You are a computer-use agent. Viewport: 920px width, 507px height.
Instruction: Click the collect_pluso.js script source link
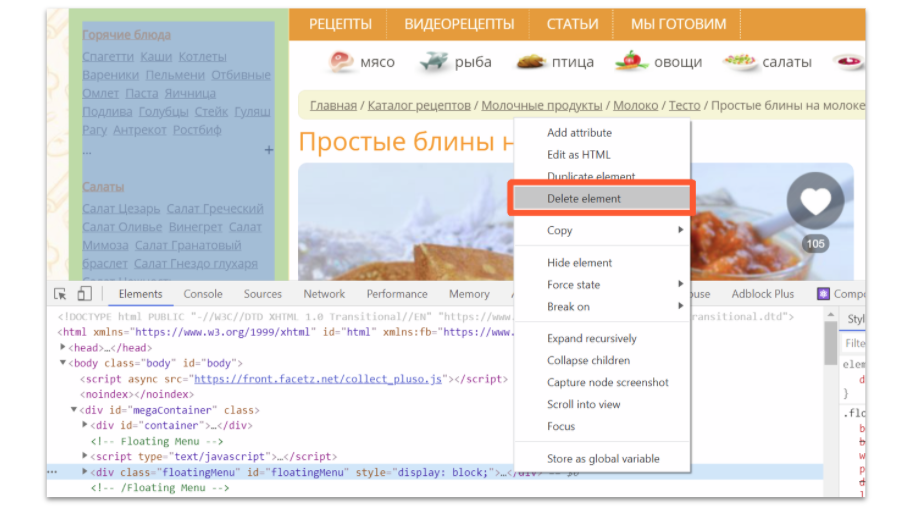click(x=317, y=378)
